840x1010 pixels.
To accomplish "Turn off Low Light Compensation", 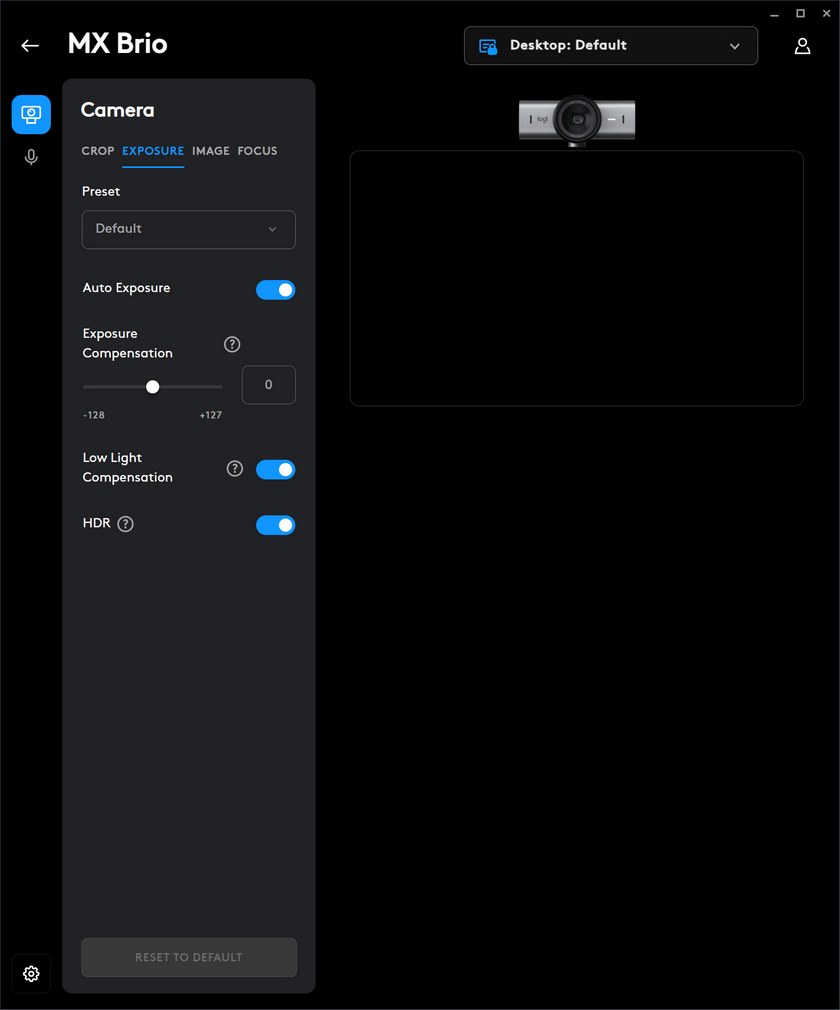I will [x=276, y=470].
